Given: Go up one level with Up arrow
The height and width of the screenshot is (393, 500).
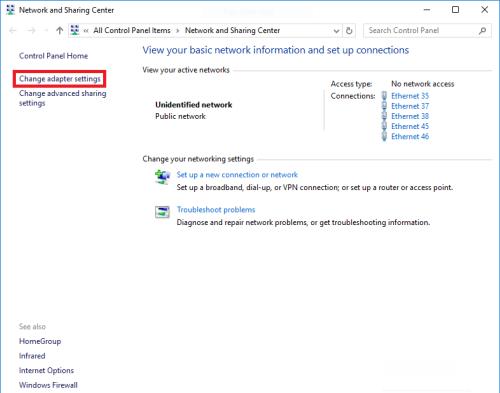Looking at the screenshot, I should 60,31.
